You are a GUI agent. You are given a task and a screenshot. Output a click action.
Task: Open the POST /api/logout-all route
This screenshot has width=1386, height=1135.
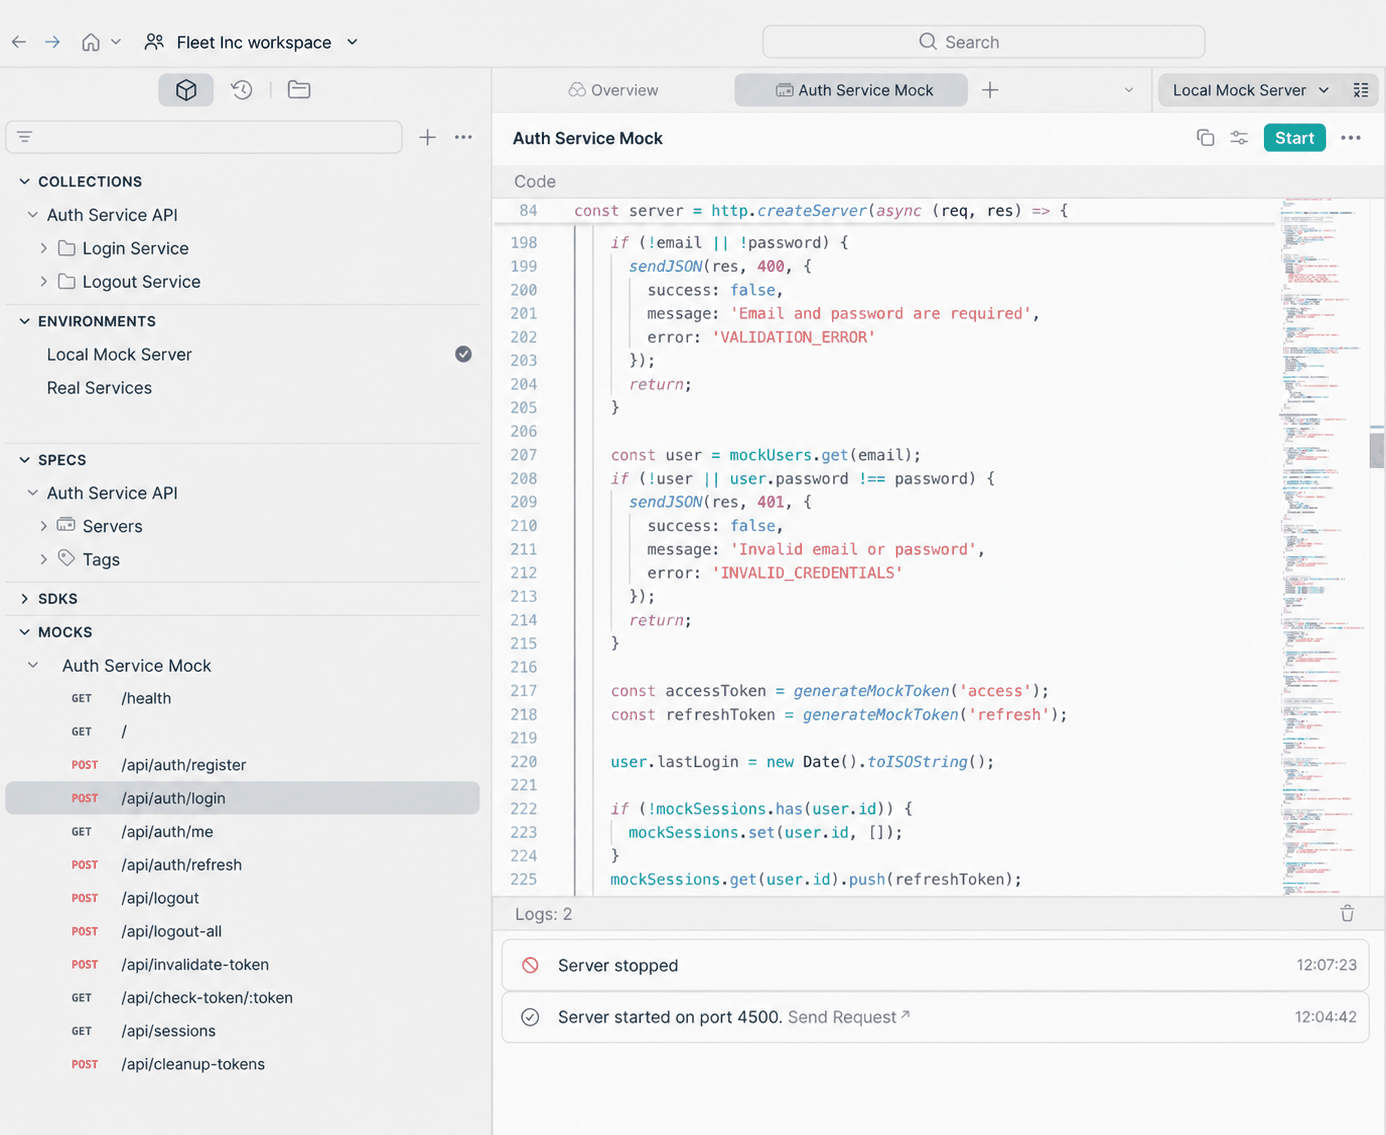point(243,931)
